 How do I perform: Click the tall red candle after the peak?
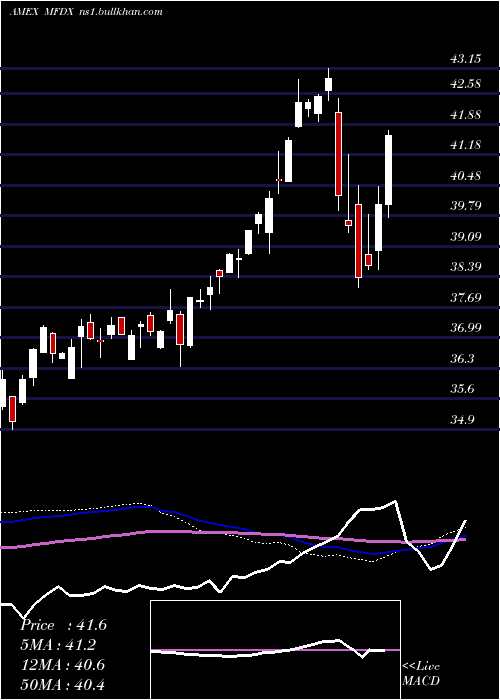click(338, 154)
